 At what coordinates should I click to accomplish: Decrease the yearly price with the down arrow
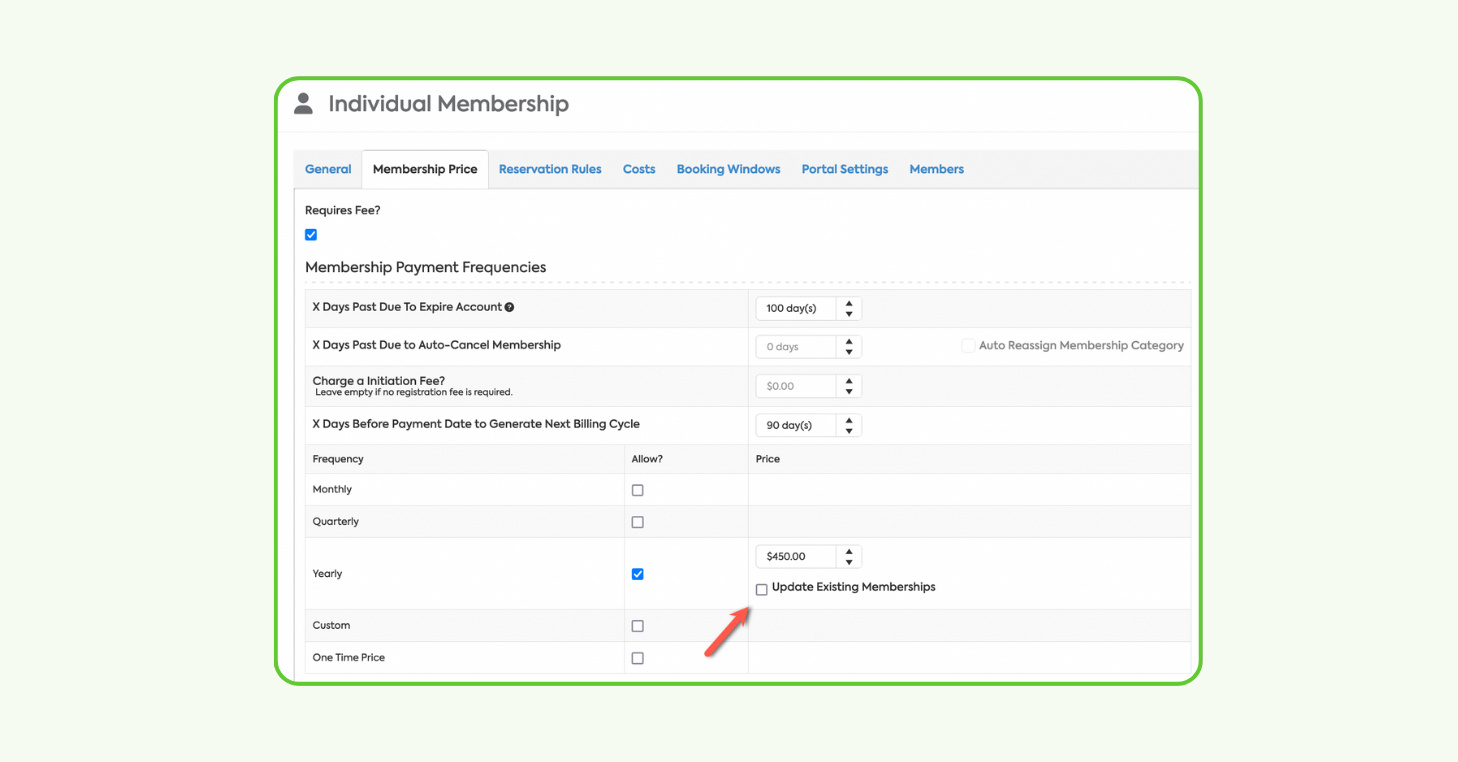[x=849, y=561]
